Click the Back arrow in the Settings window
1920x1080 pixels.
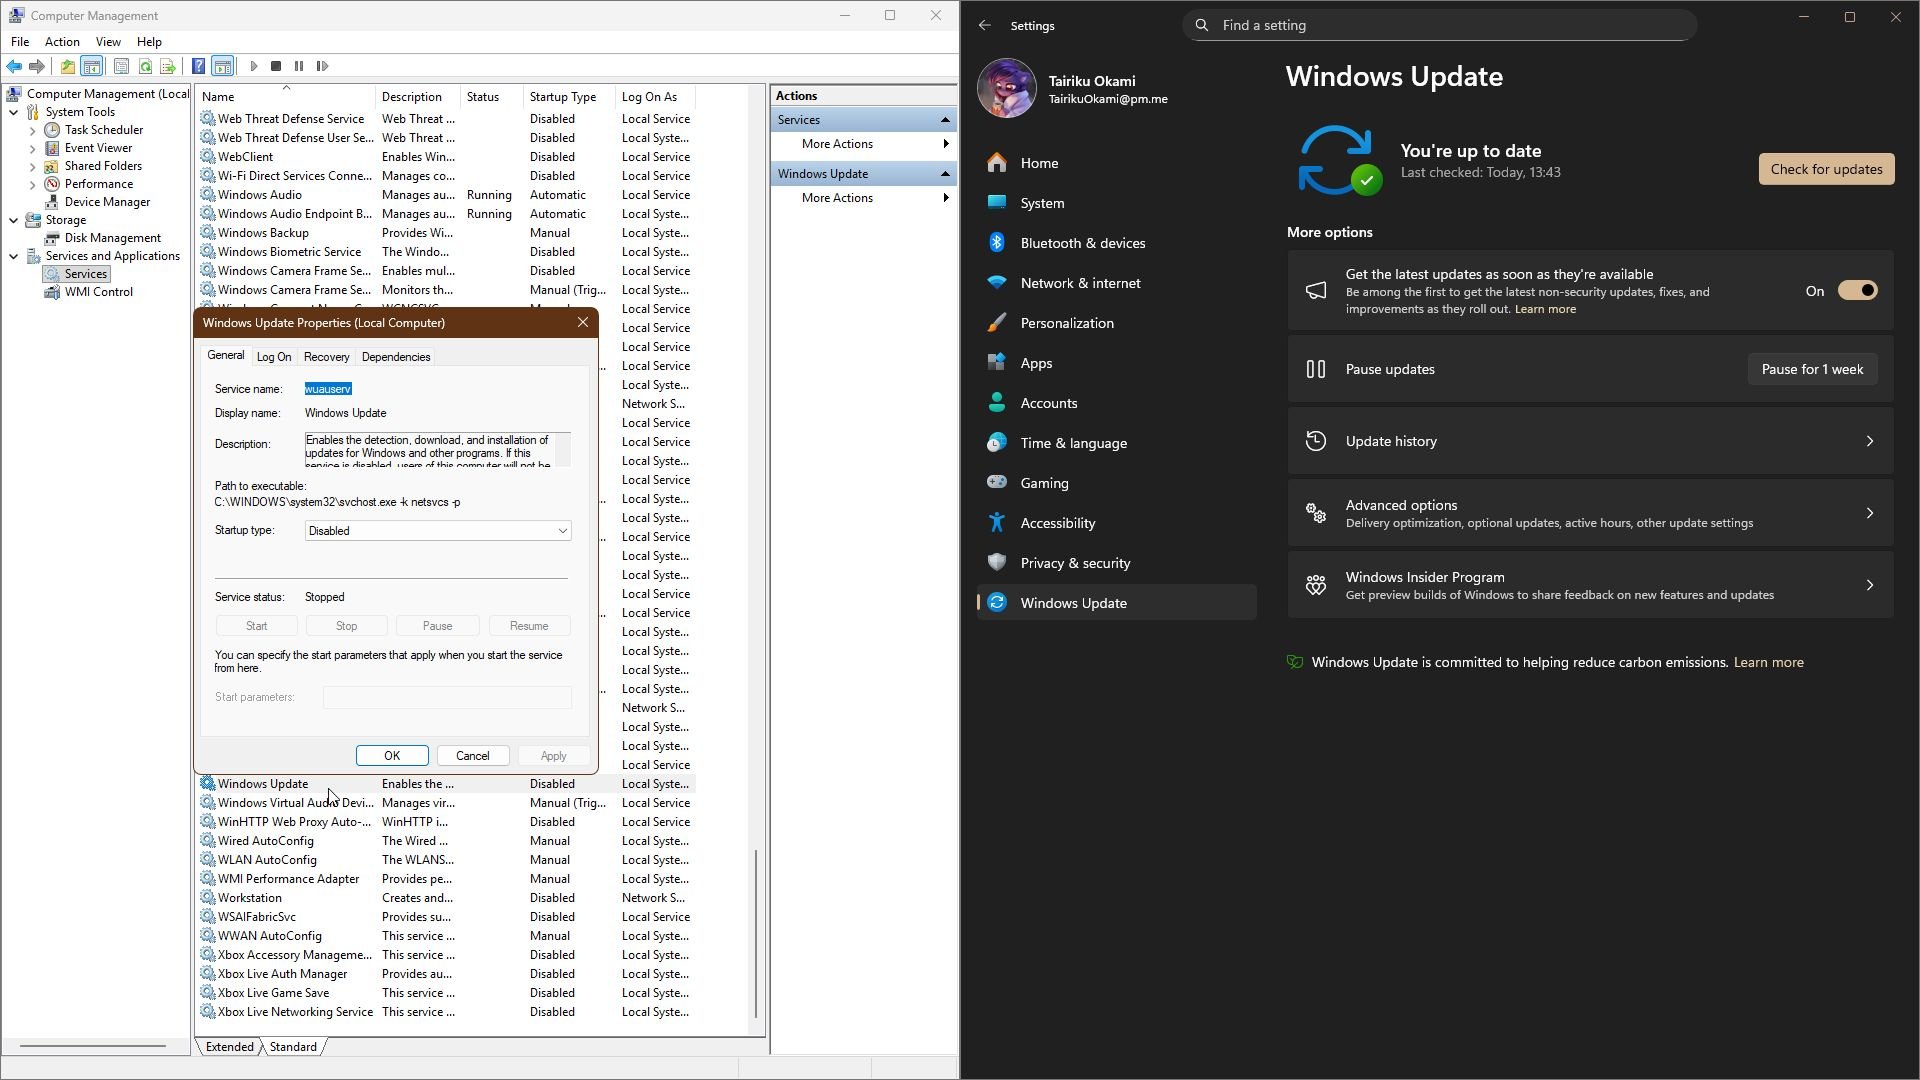point(985,25)
